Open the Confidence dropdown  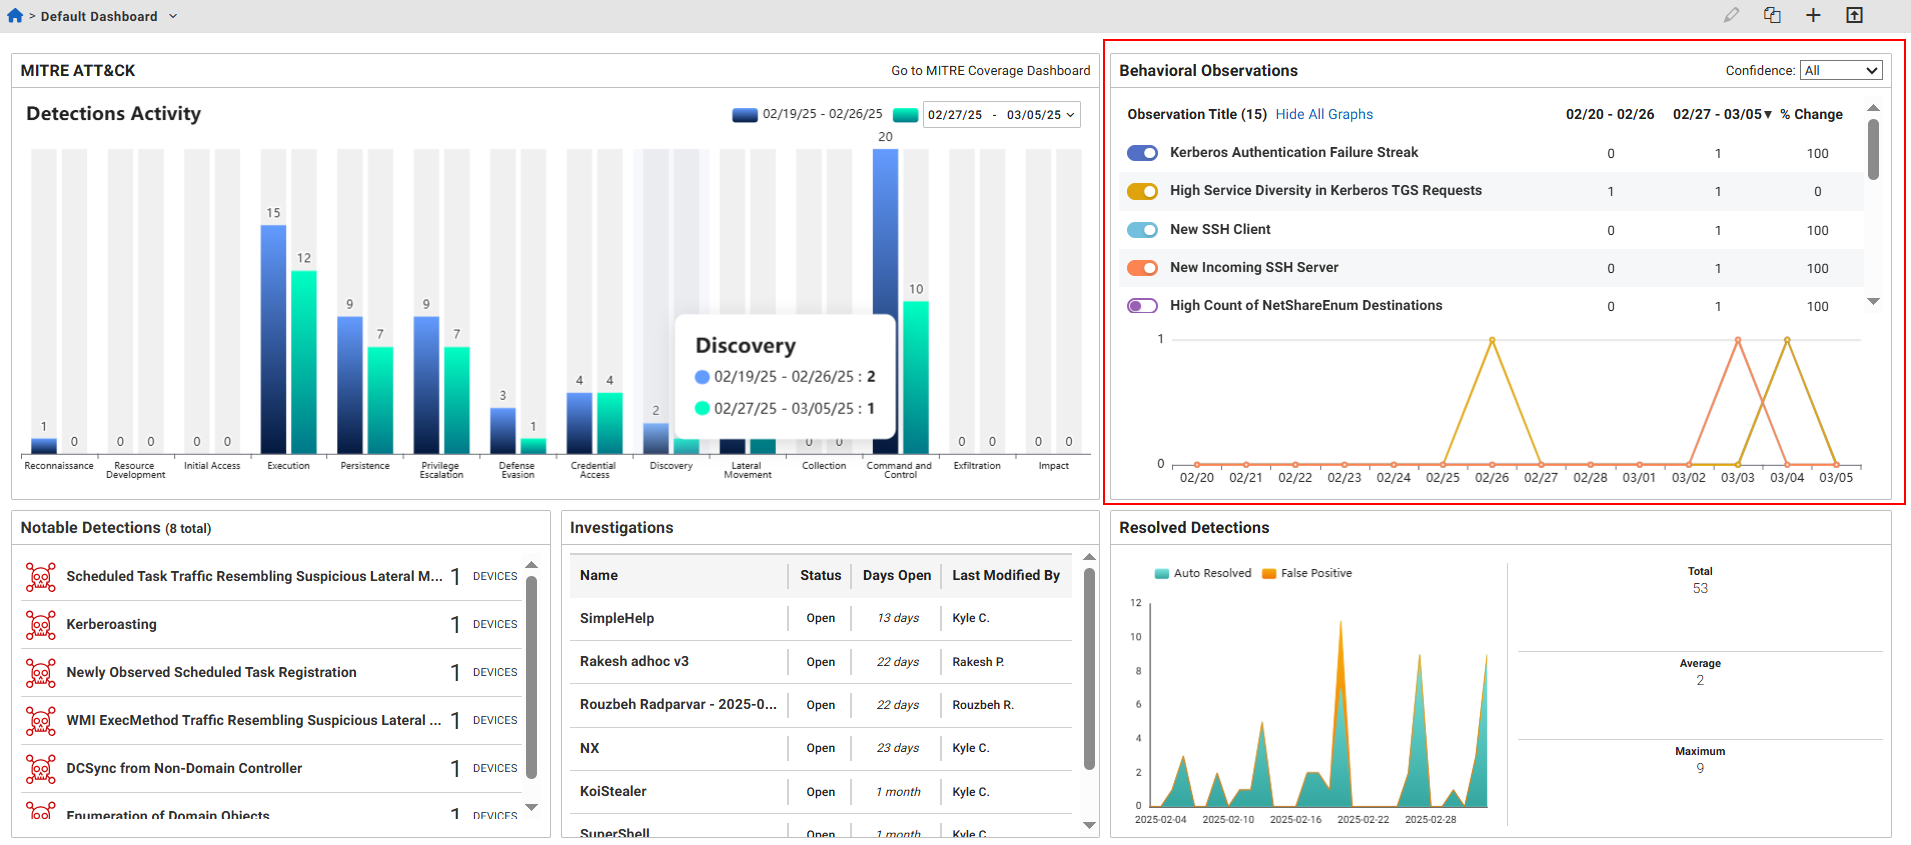(1840, 71)
